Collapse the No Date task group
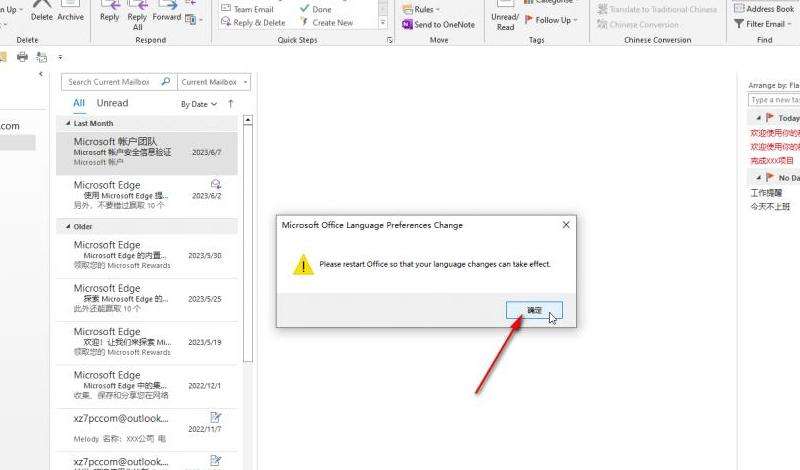The height and width of the screenshot is (470, 800). click(x=758, y=178)
